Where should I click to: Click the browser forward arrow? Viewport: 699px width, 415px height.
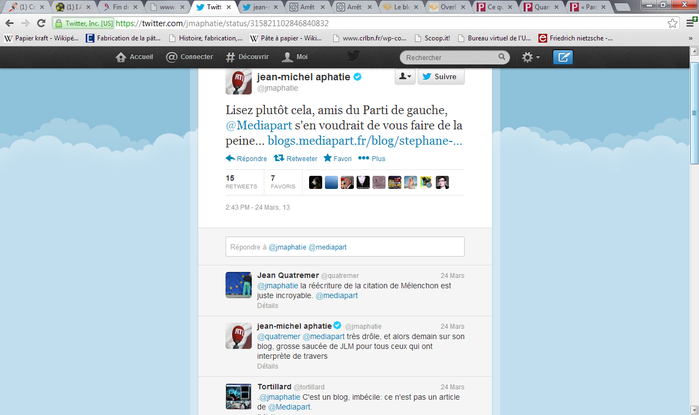25,23
